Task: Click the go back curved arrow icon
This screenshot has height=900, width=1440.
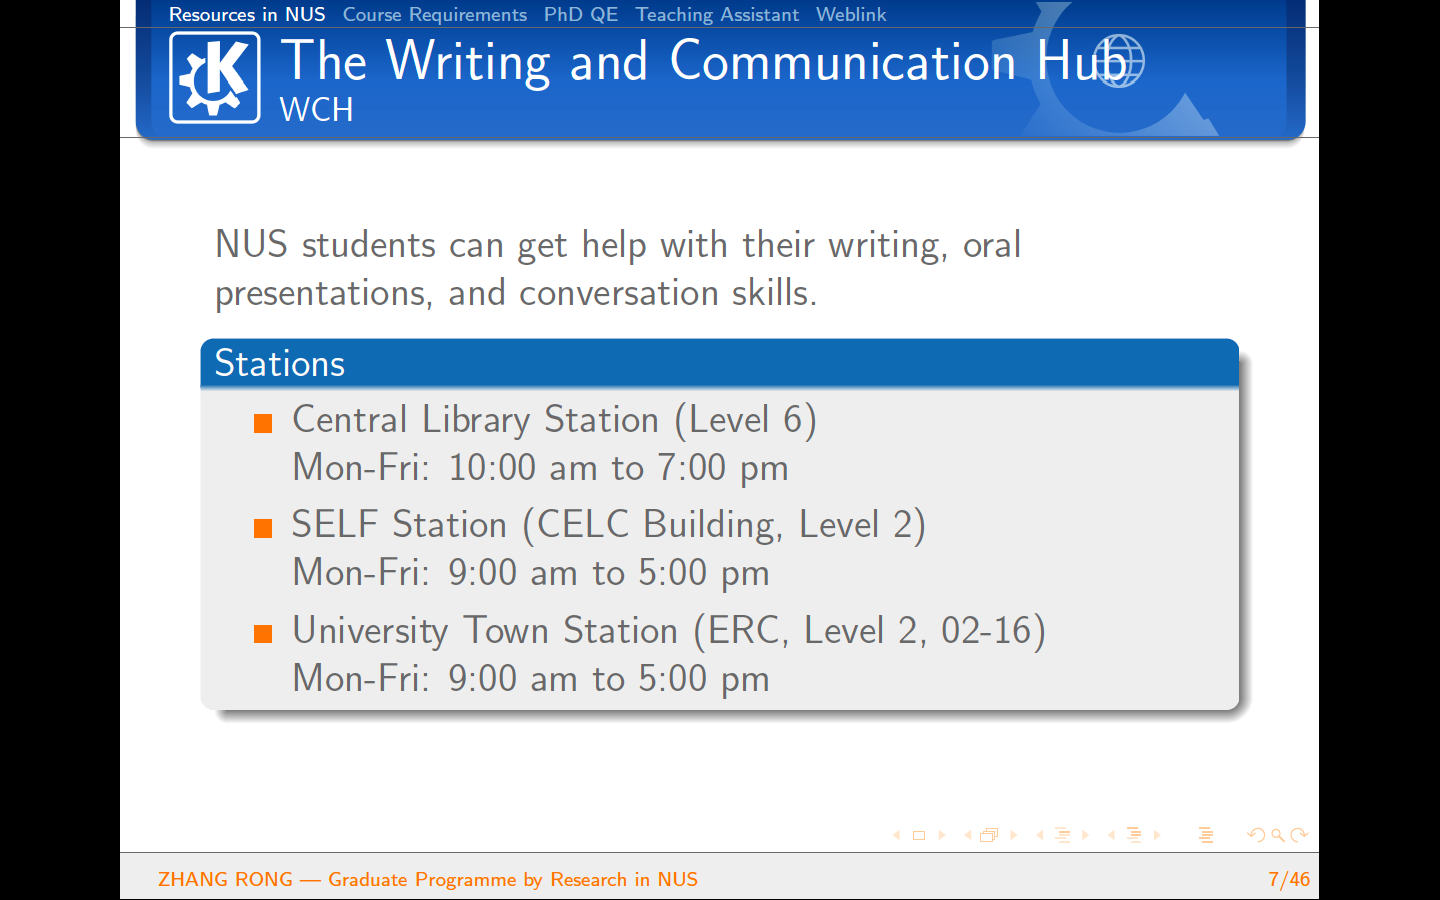Action: click(1256, 835)
